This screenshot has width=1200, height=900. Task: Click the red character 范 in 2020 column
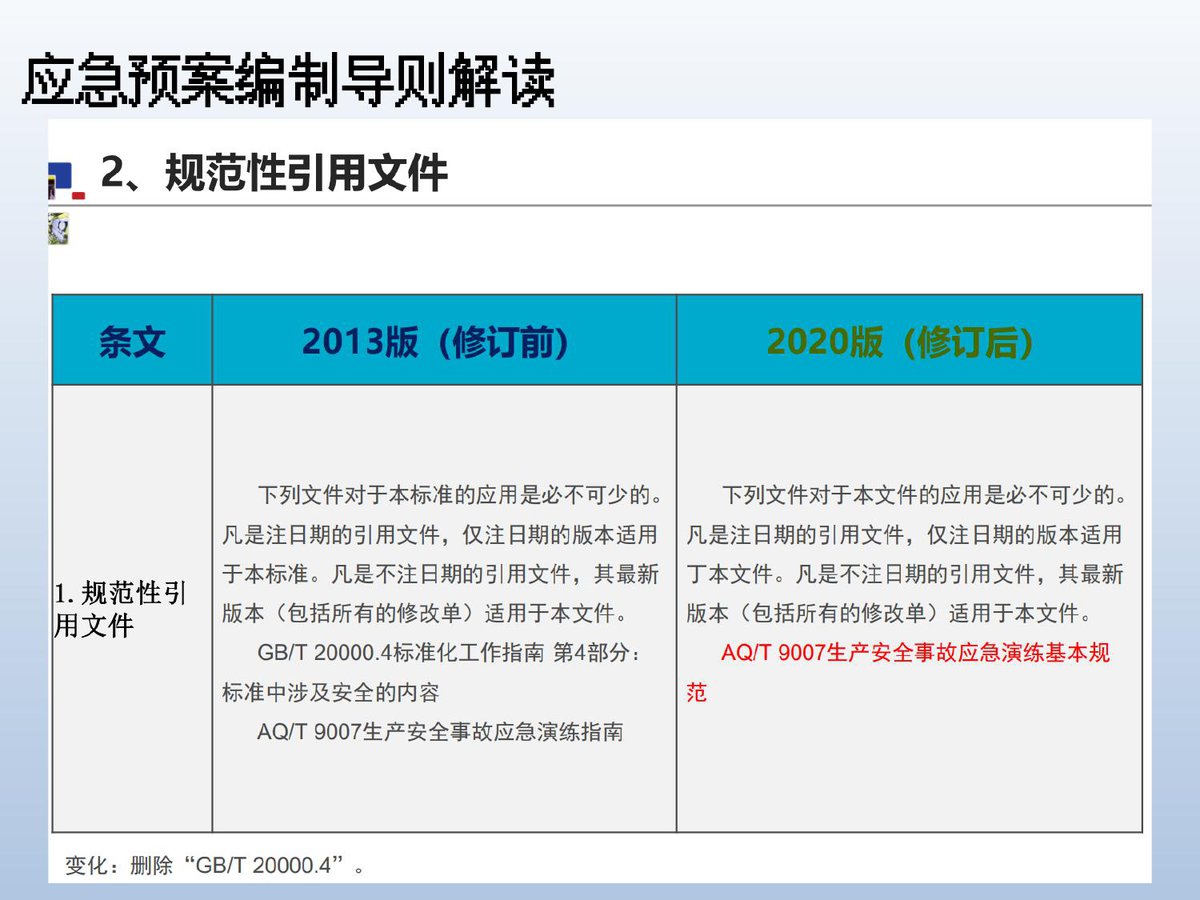[x=697, y=692]
